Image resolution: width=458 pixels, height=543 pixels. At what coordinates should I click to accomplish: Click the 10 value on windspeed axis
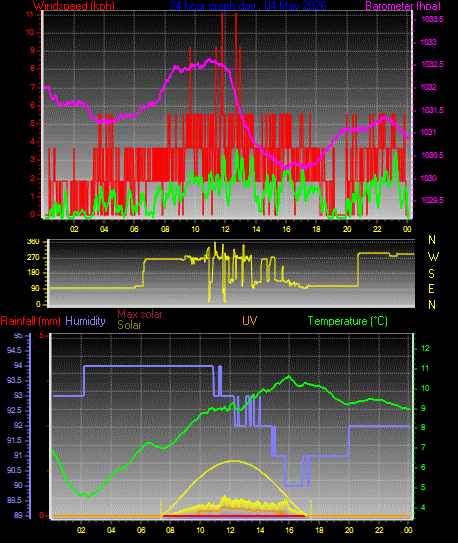30,33
